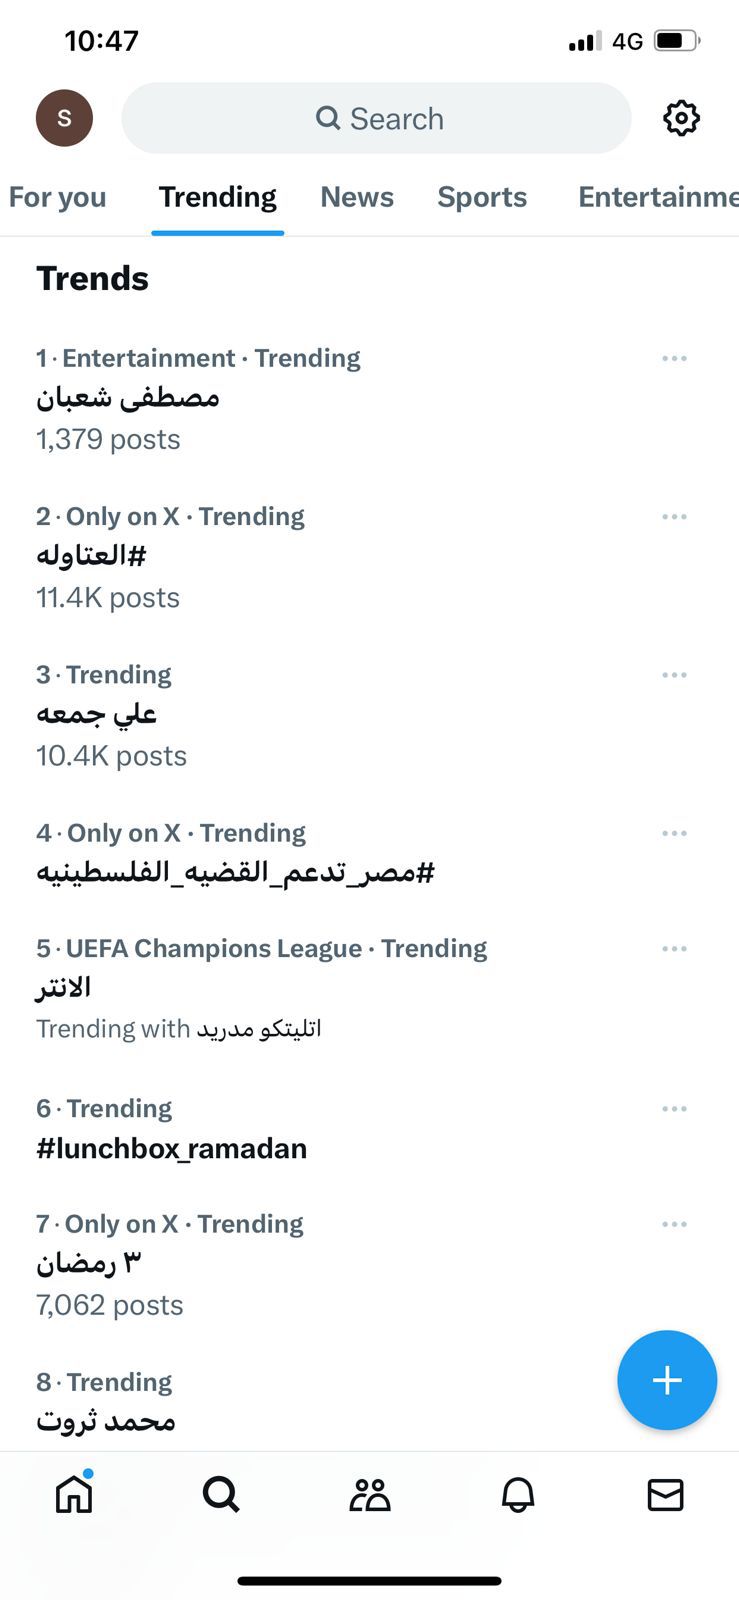Open the trend with 7,062 posts
The width and height of the screenshot is (739, 1600).
(90, 1264)
